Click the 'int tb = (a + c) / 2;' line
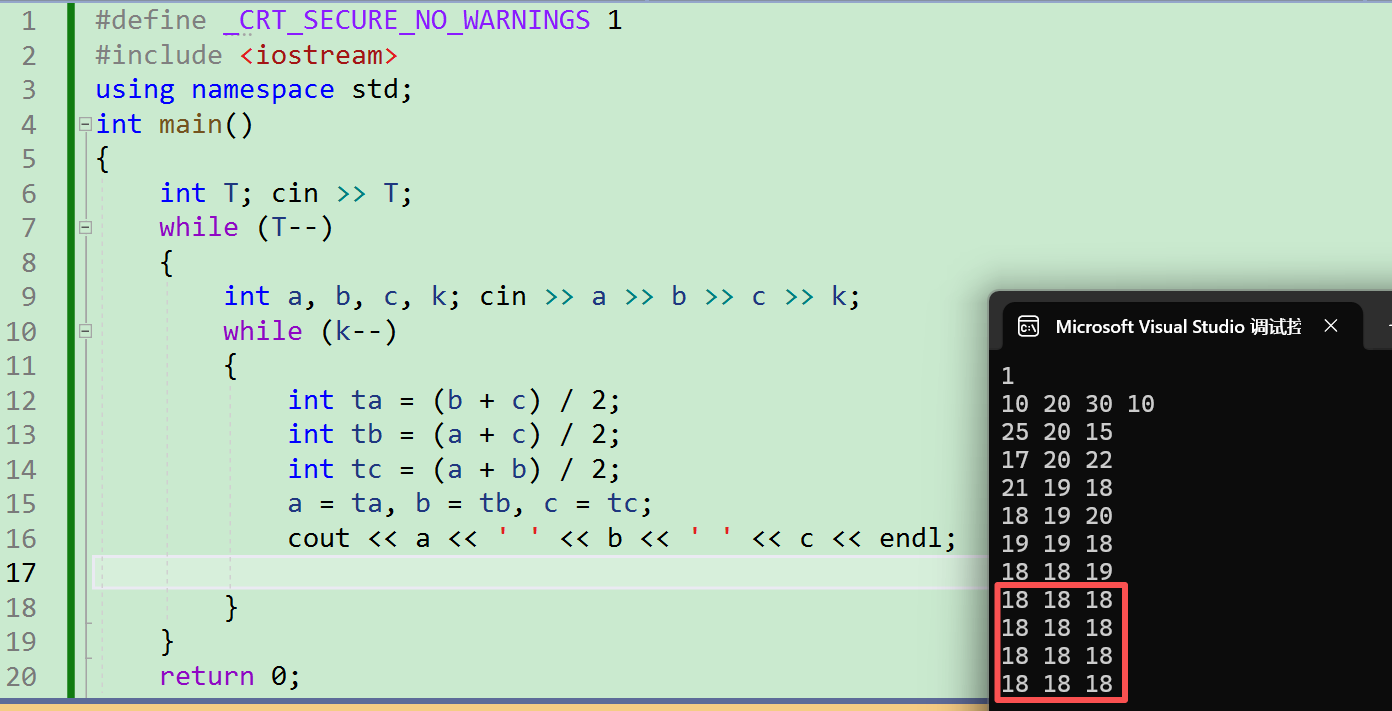The width and height of the screenshot is (1392, 711). point(454,434)
